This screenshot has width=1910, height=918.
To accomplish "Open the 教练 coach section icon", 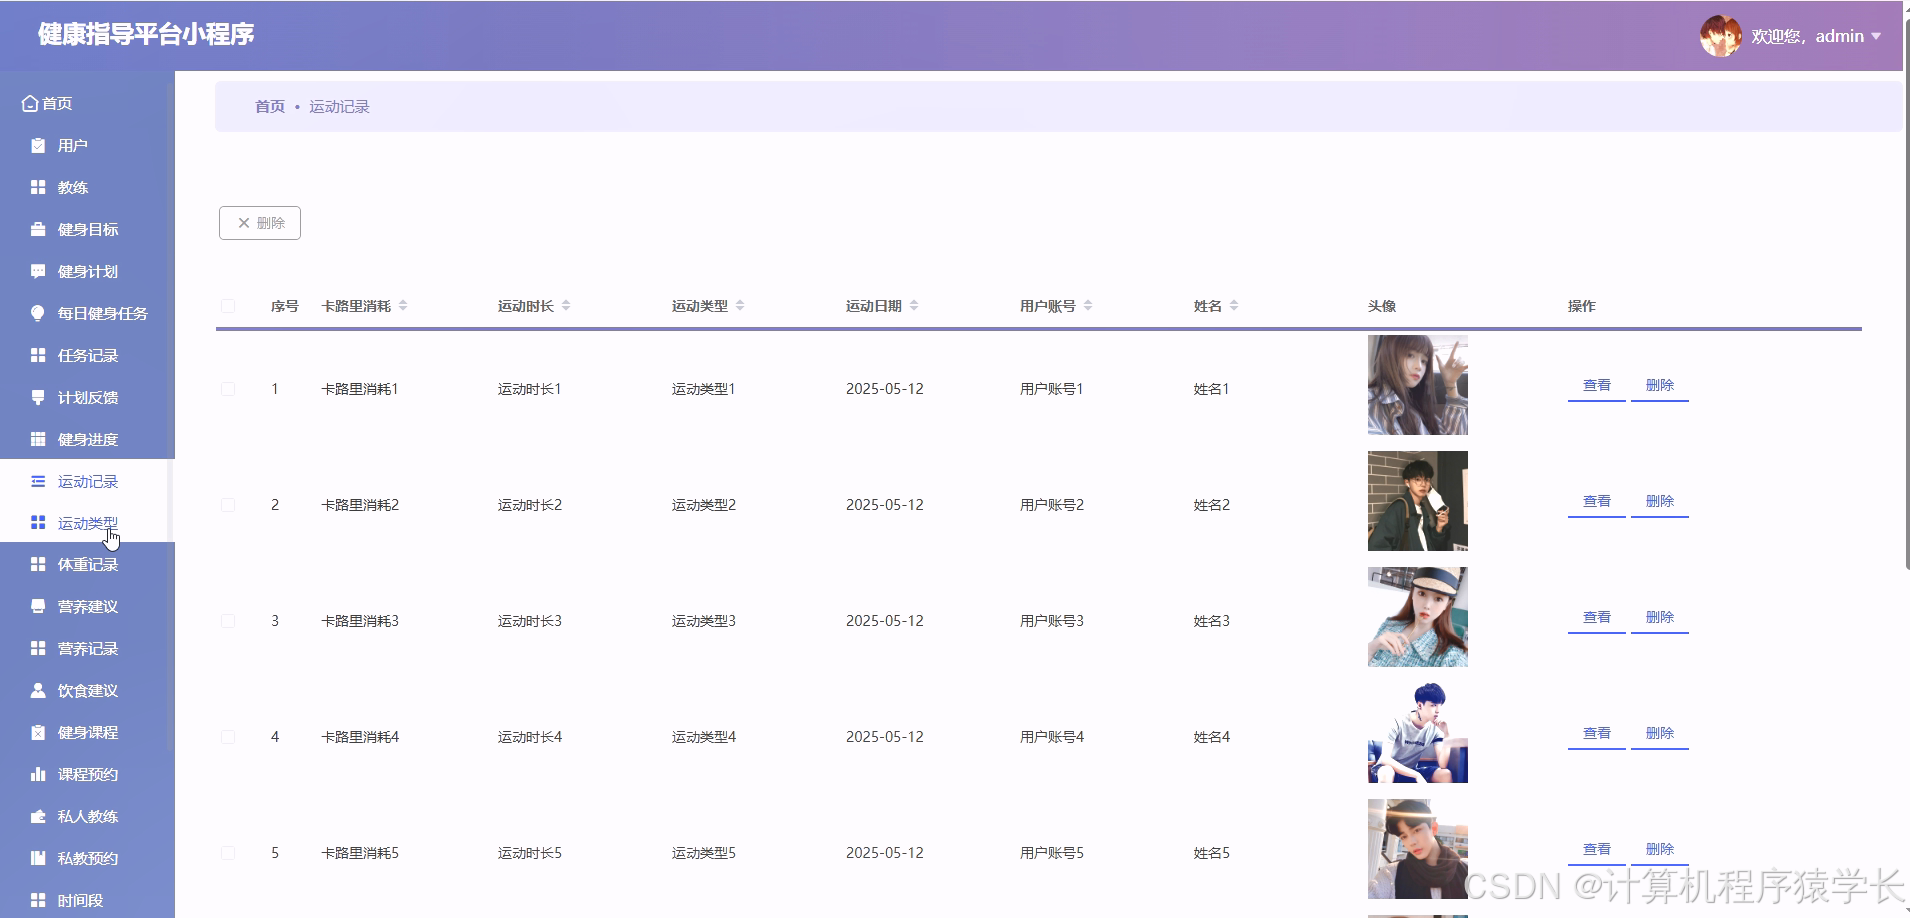I will click(x=36, y=187).
